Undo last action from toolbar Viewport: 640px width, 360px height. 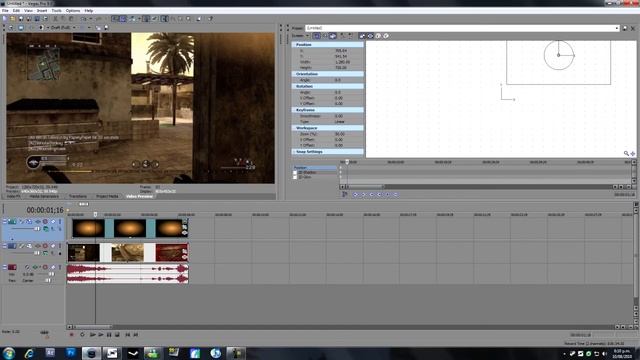84,19
